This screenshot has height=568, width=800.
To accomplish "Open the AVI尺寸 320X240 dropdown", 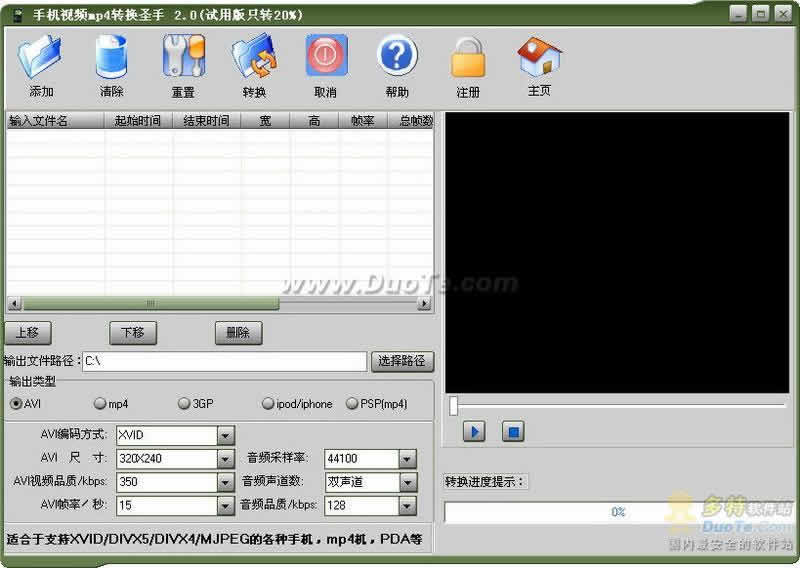I will pos(226,459).
